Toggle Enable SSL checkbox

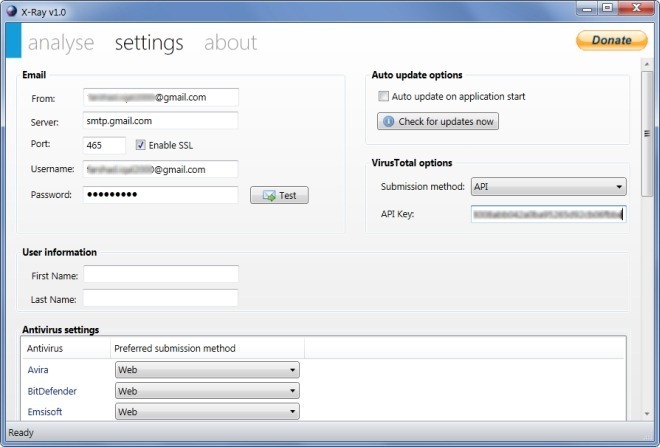(141, 145)
